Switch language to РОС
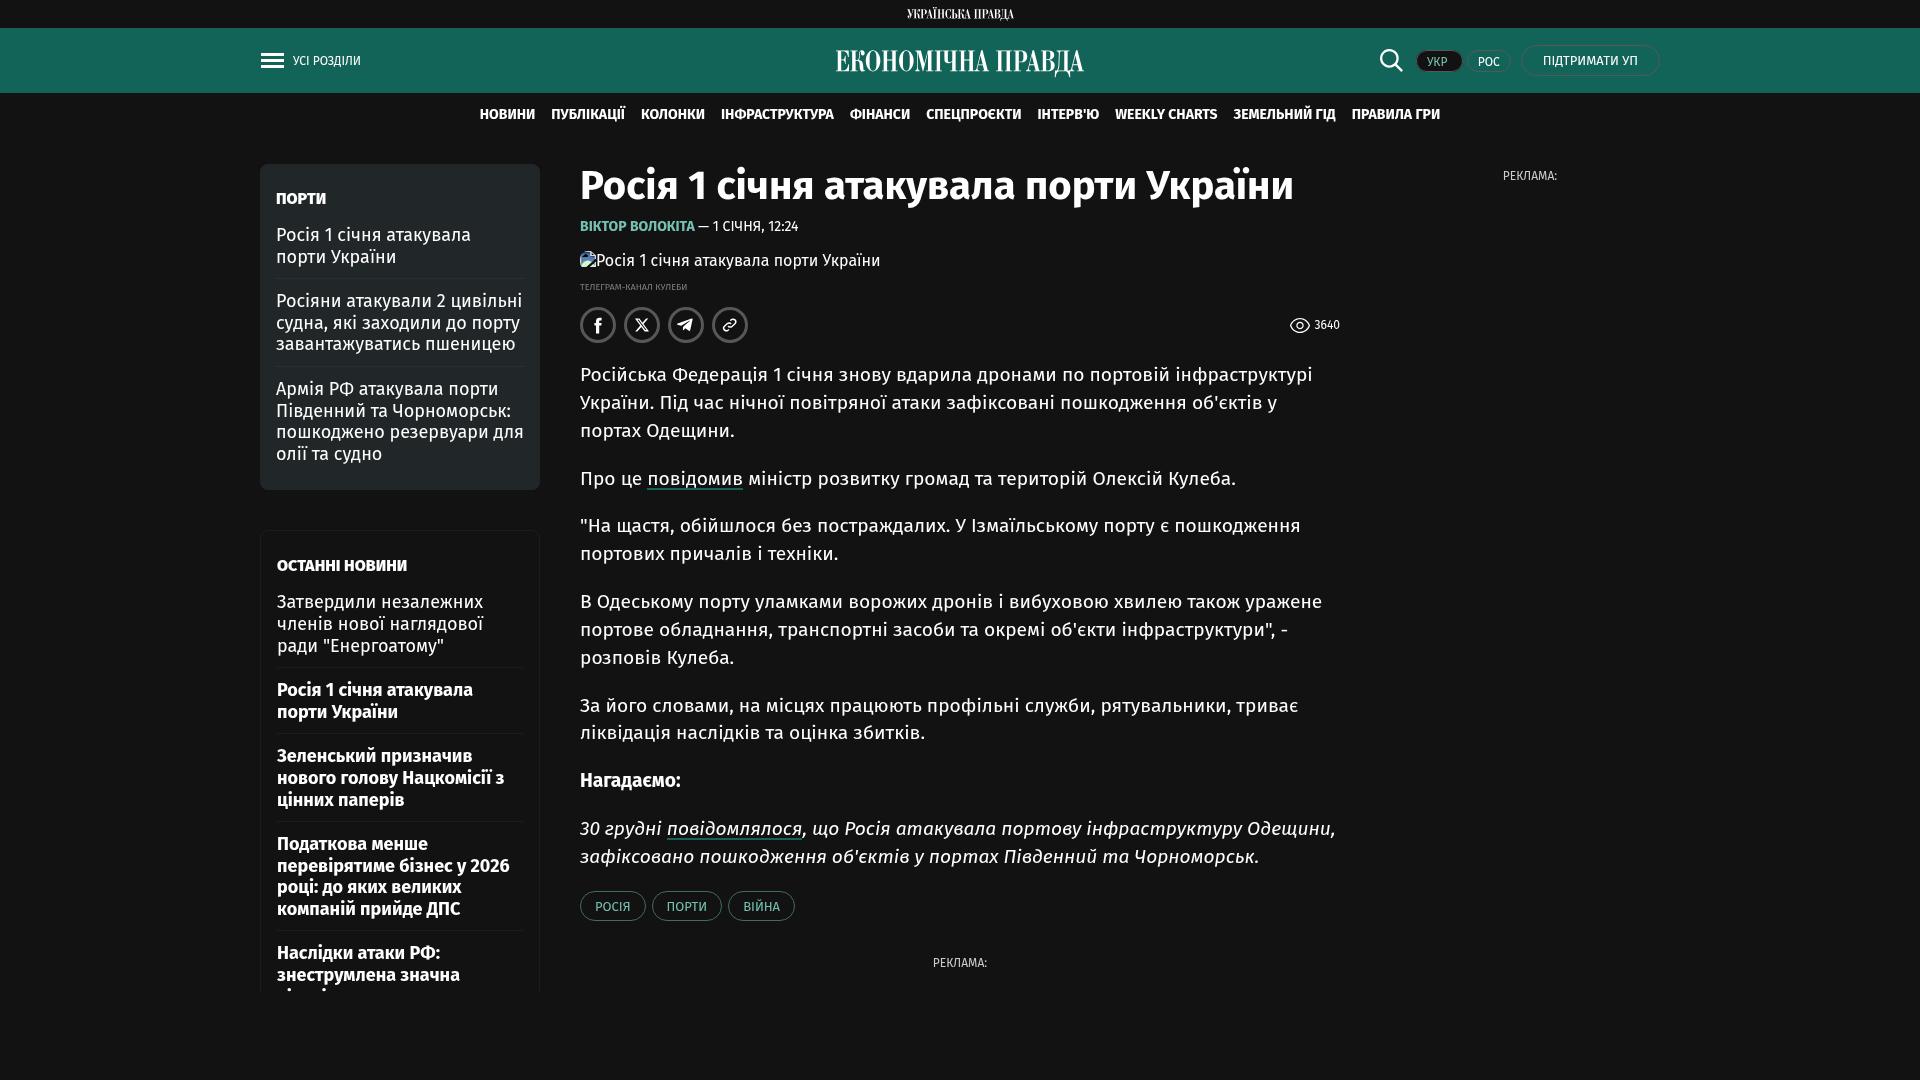 [x=1488, y=62]
